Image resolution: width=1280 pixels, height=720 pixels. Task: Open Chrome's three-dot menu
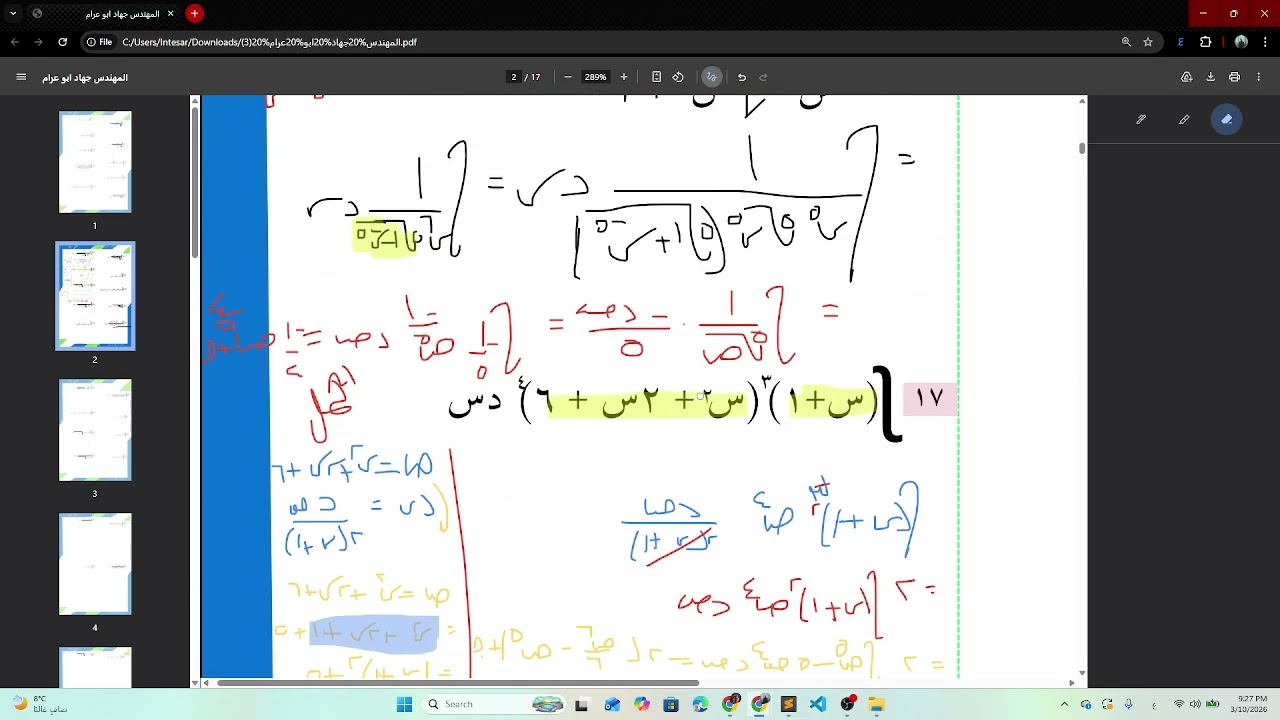coord(1266,42)
